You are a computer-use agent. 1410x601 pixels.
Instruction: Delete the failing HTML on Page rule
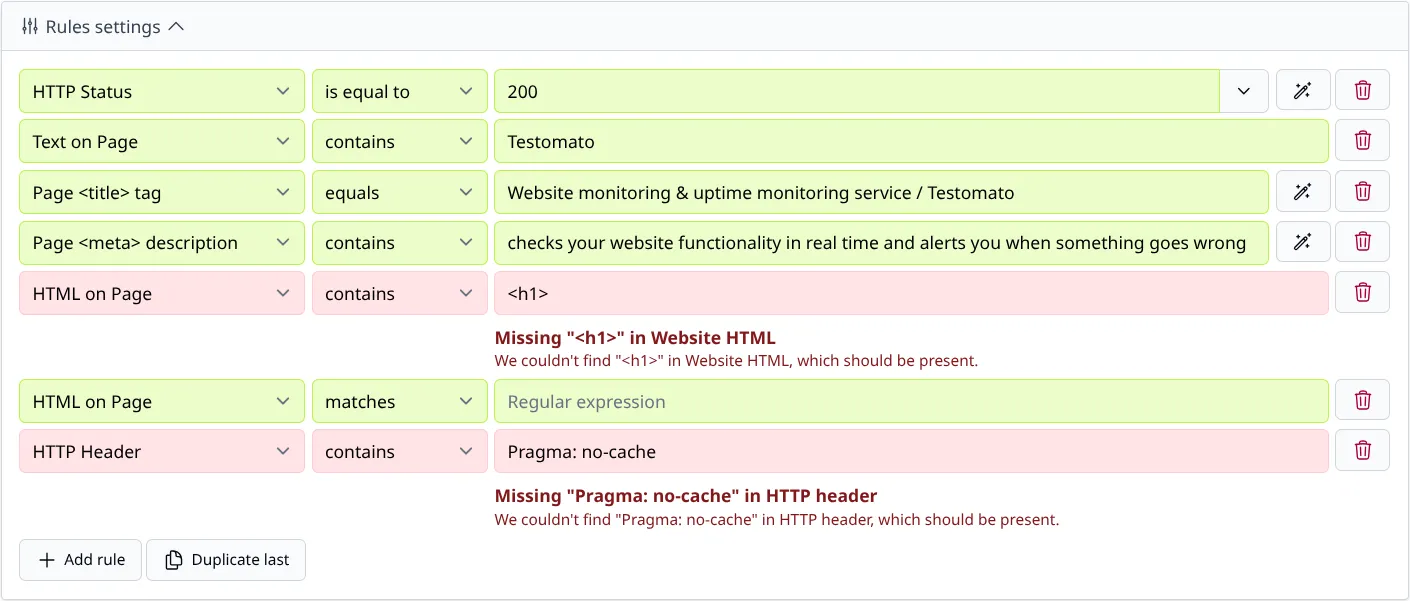click(1362, 292)
